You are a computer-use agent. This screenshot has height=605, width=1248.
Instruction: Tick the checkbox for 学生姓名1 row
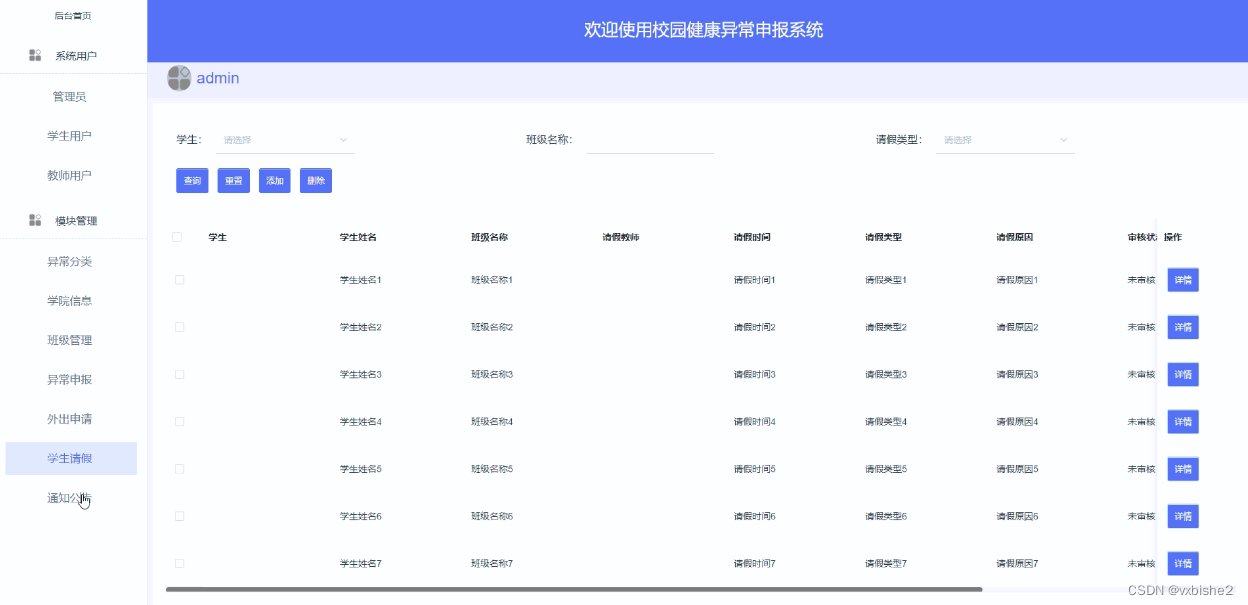(x=179, y=280)
